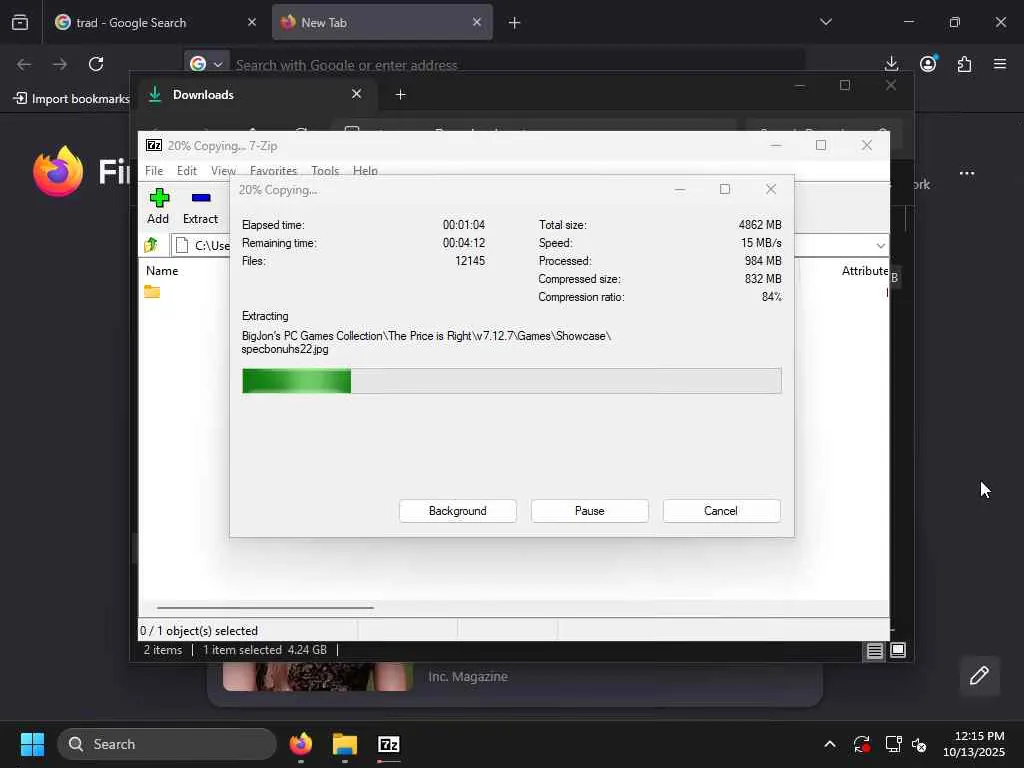The width and height of the screenshot is (1024, 768).
Task: Add a new tab in File Explorer
Action: [400, 95]
